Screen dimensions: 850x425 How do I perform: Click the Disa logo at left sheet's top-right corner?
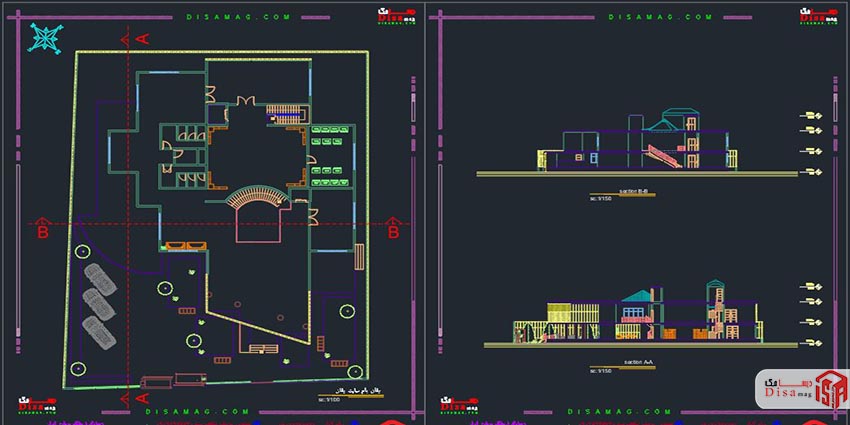click(x=391, y=13)
